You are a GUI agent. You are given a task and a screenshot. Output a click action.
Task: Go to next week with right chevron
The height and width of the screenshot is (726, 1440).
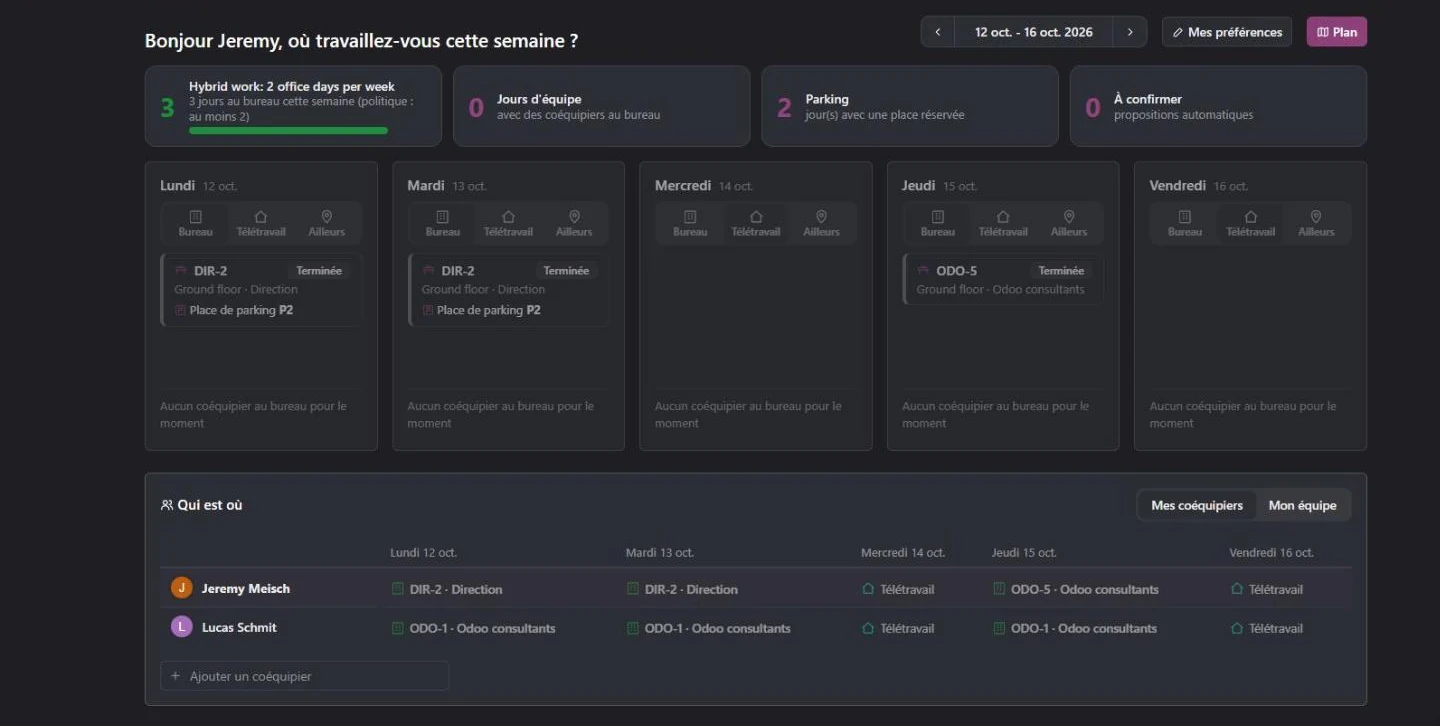pyautogui.click(x=1130, y=32)
